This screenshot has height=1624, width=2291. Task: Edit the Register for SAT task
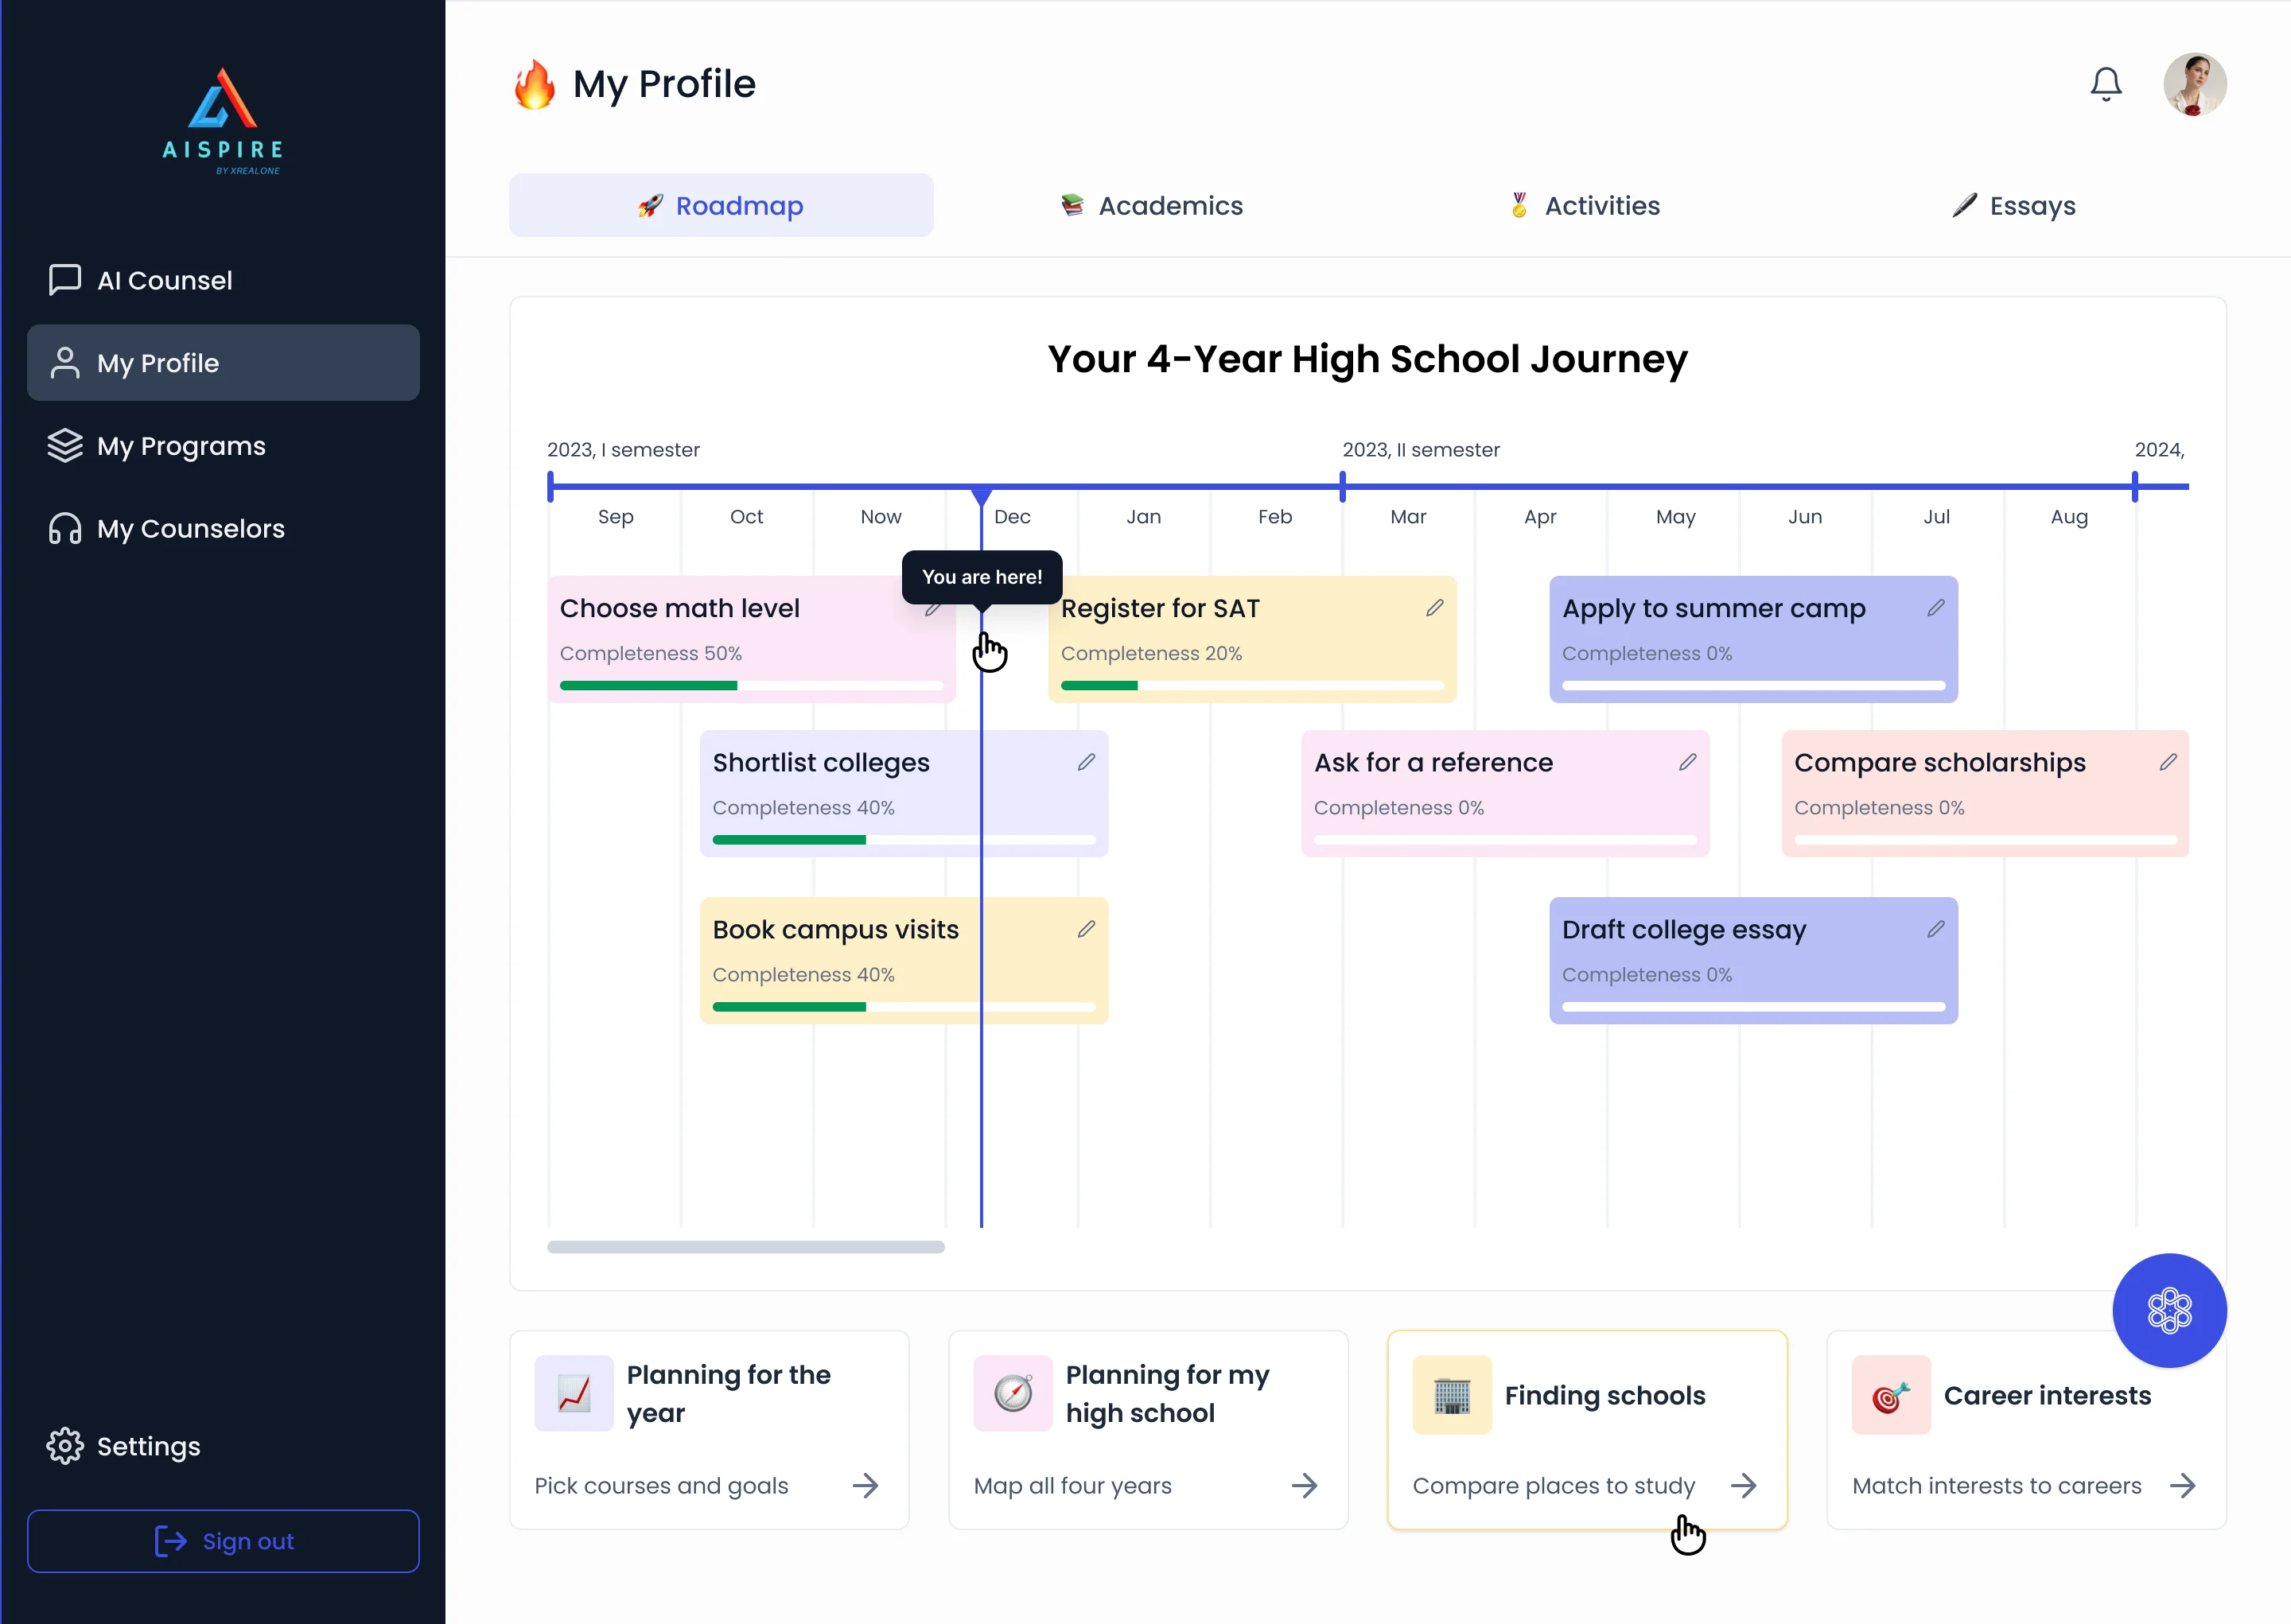tap(1435, 608)
